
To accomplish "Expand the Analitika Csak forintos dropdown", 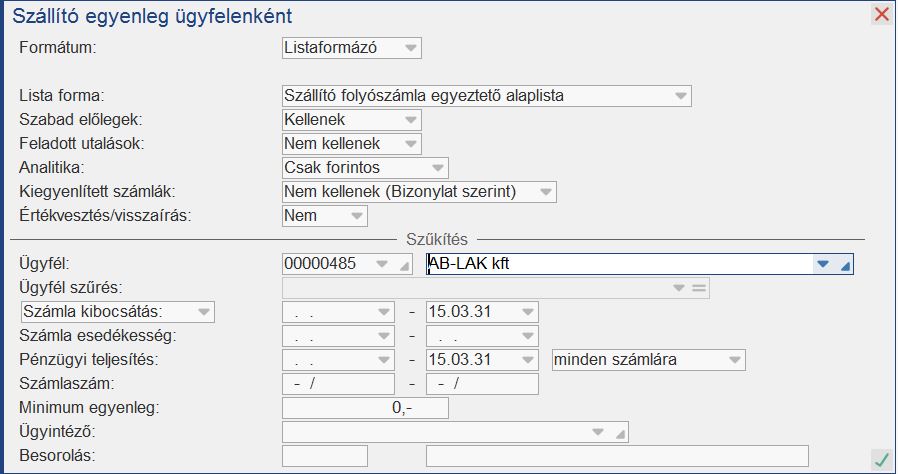I will click(436, 168).
